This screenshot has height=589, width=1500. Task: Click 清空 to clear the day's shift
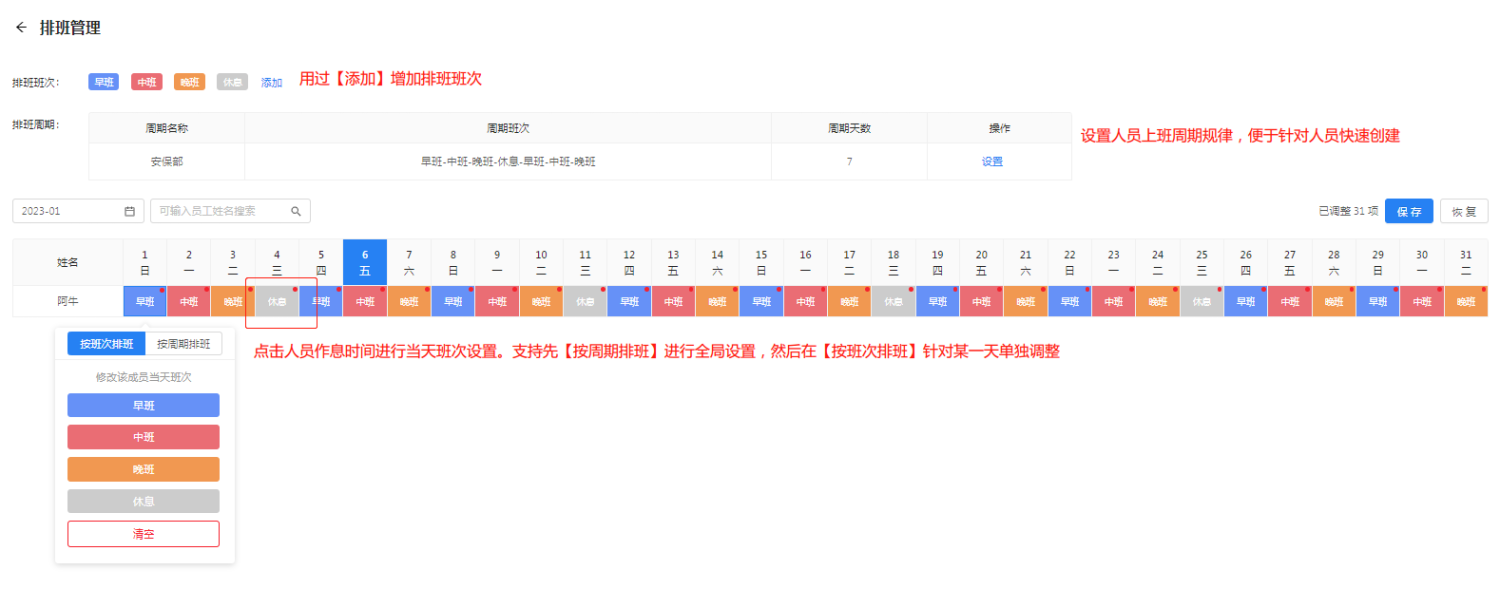tap(143, 534)
